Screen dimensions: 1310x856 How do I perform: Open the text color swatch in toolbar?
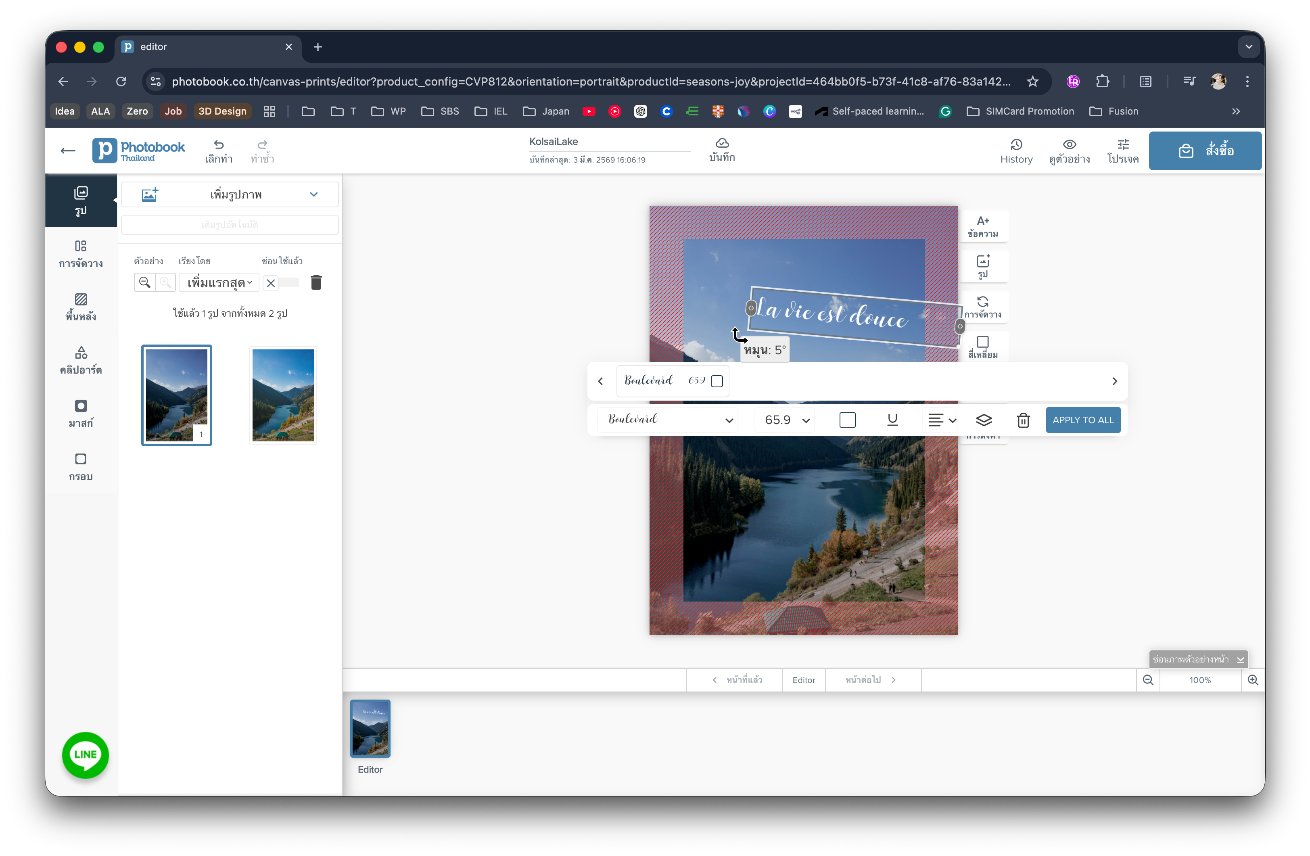click(847, 420)
